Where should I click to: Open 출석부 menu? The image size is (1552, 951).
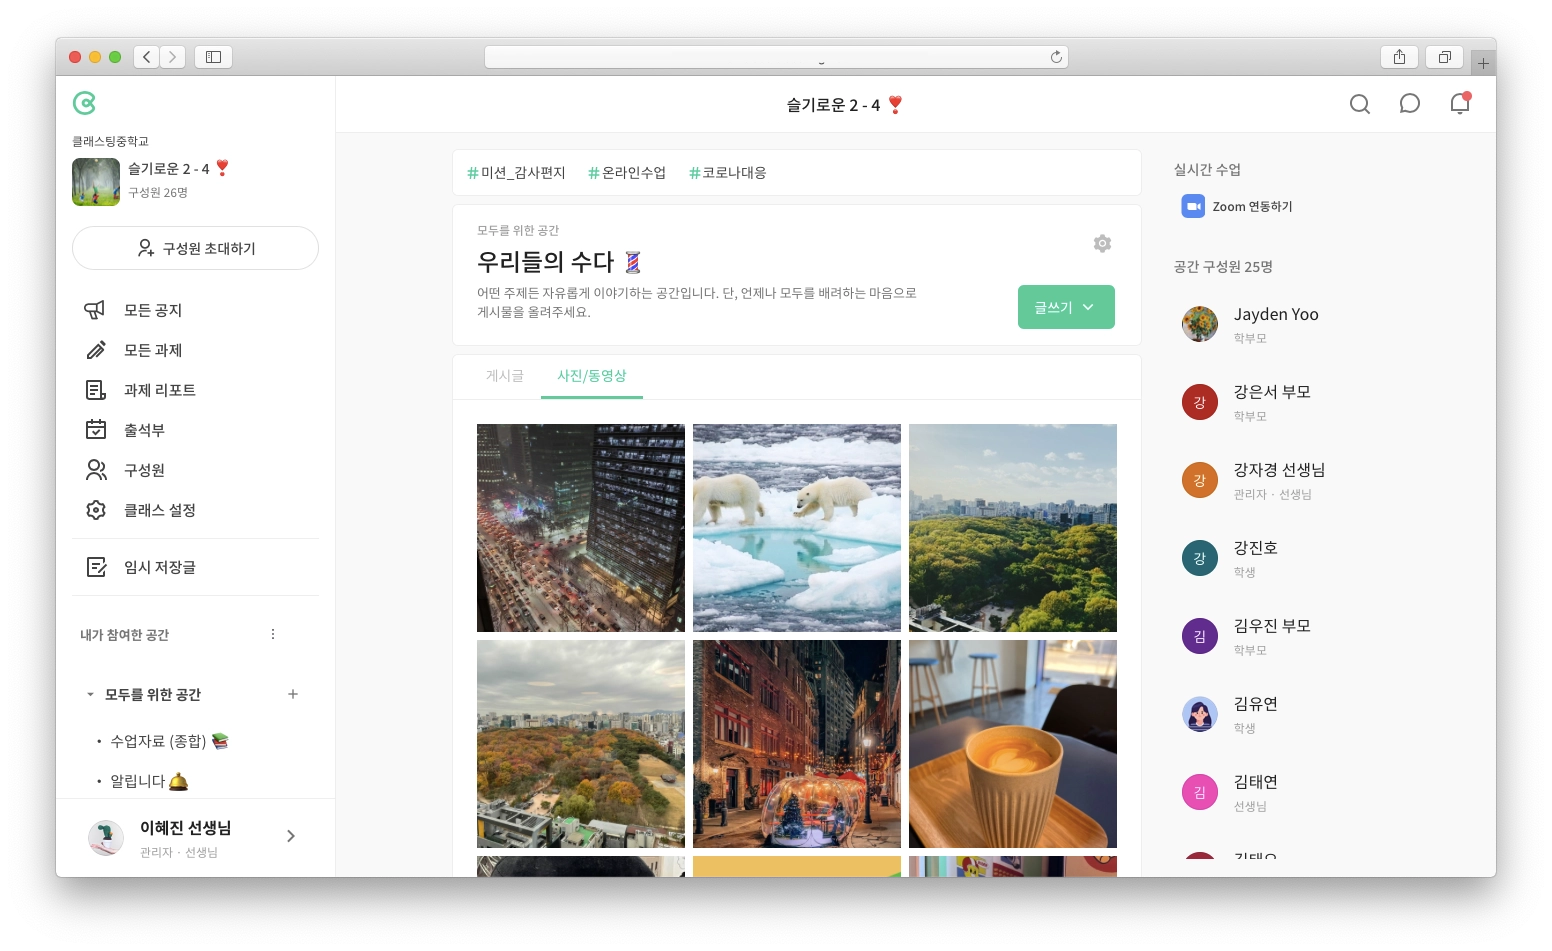tap(144, 430)
